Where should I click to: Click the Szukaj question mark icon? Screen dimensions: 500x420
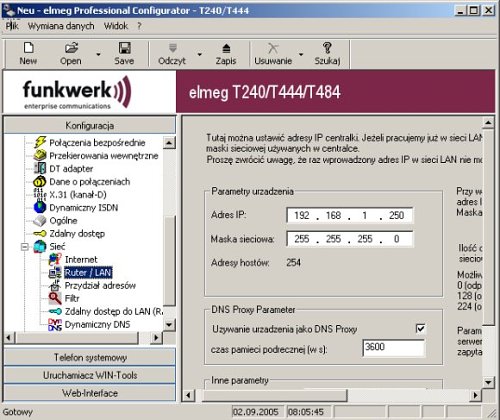point(327,48)
